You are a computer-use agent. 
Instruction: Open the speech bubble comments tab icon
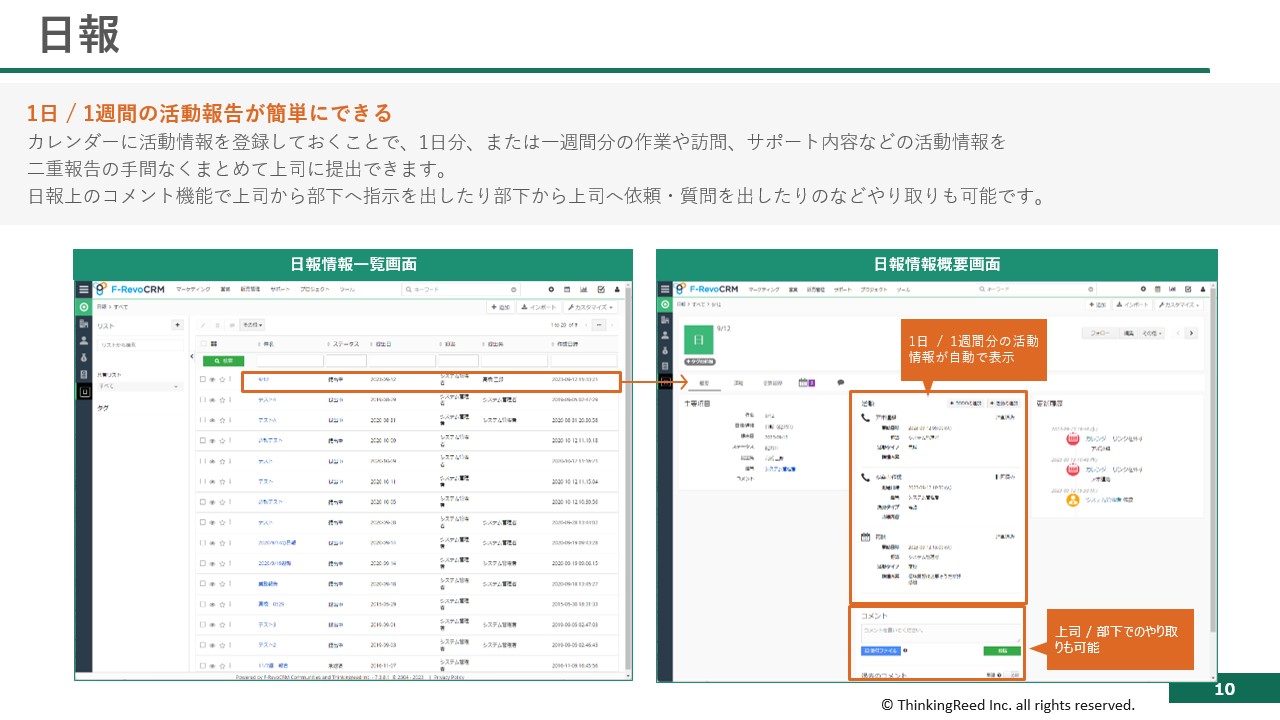841,382
